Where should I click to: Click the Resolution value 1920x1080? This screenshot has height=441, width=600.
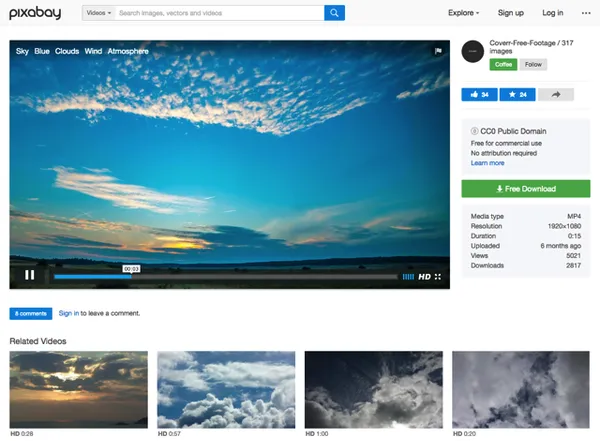tap(564, 226)
